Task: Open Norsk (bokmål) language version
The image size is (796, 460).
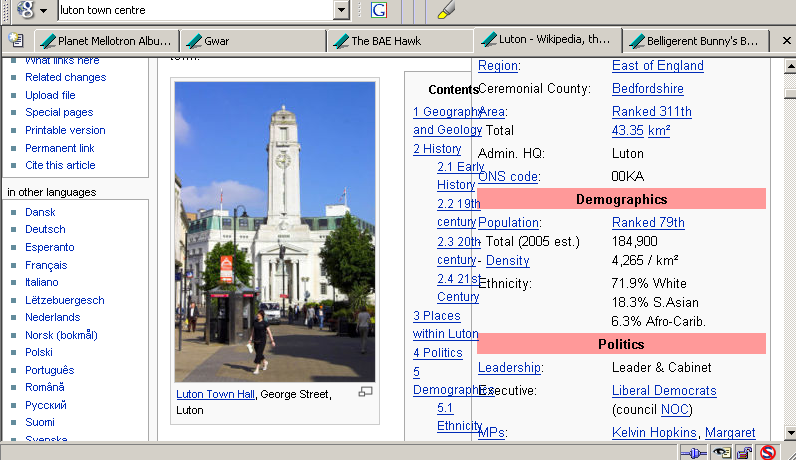Action: 61,335
